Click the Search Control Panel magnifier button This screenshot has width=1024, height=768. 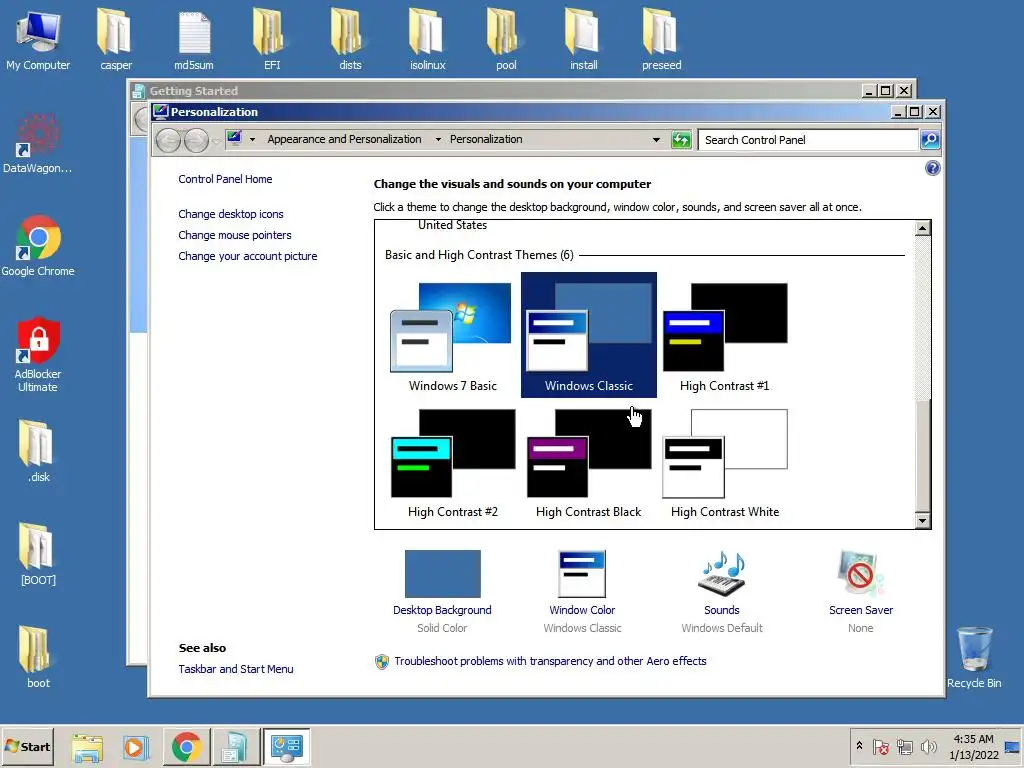pos(930,140)
